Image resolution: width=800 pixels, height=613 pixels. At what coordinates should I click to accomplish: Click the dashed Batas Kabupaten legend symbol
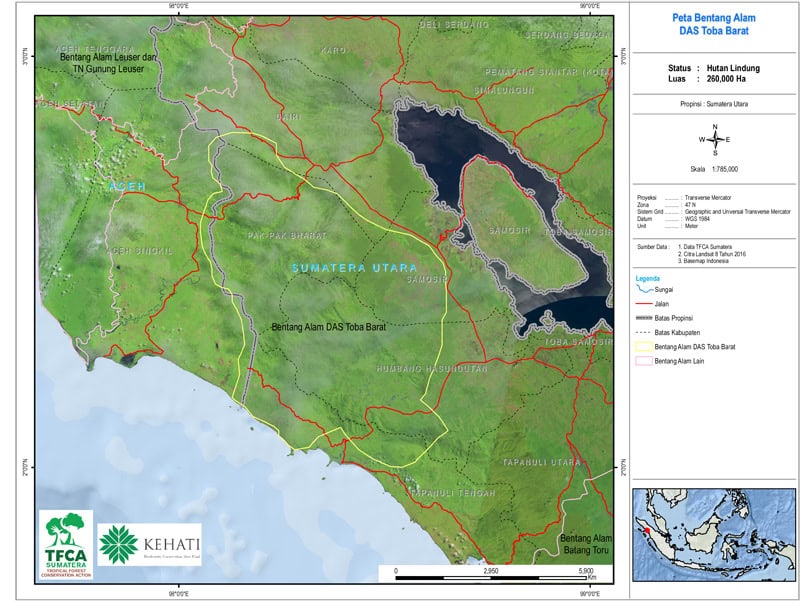643,331
